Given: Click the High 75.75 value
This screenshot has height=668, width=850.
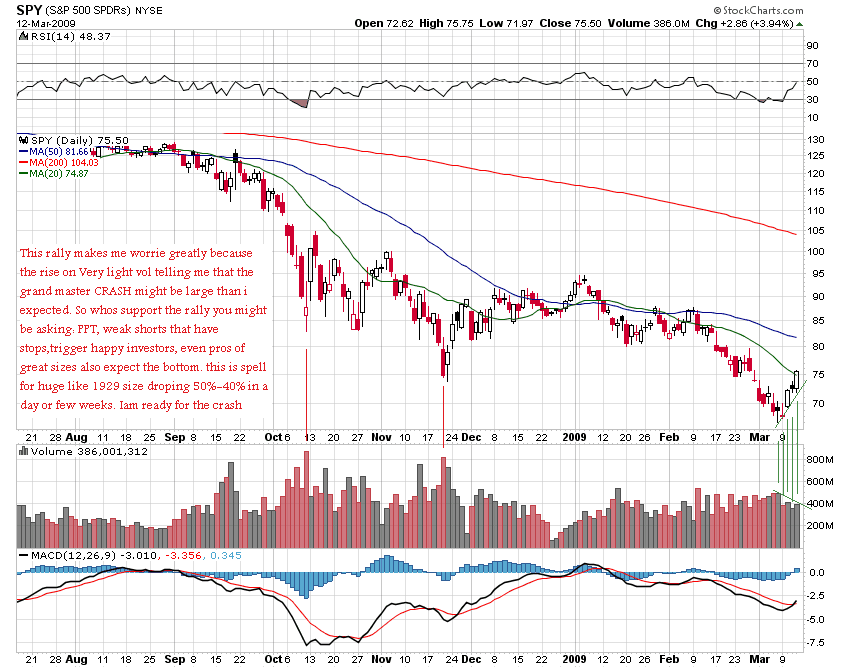Looking at the screenshot, I should [446, 23].
